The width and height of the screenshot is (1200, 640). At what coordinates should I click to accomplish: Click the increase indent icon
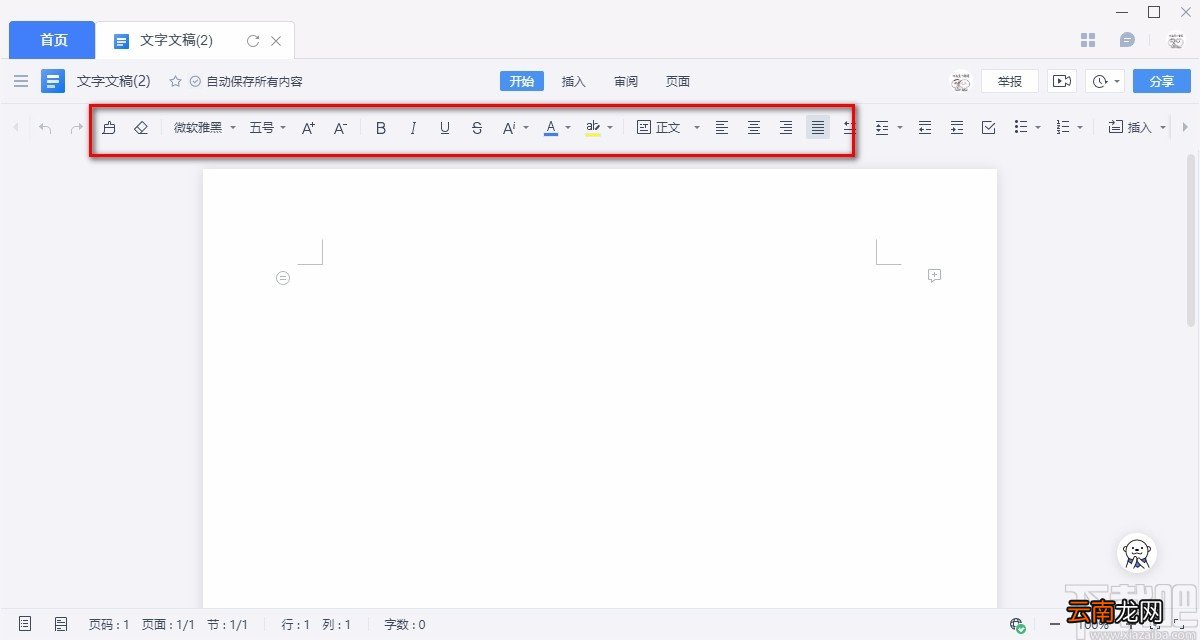[x=957, y=128]
